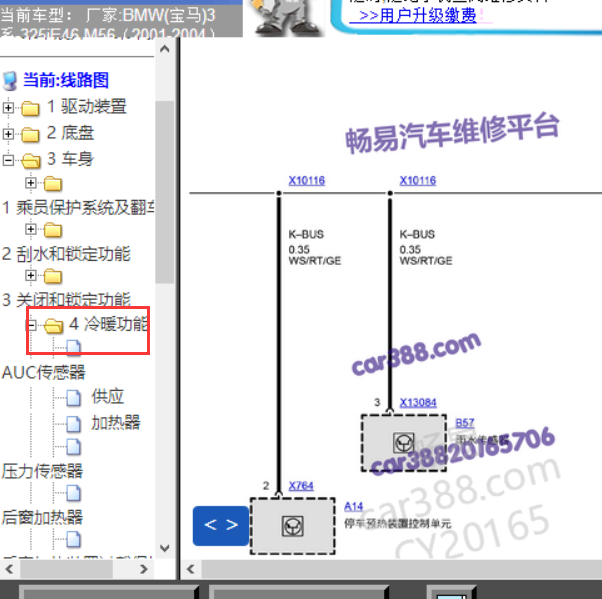Click the second X10116 connector link
The height and width of the screenshot is (599, 602).
(x=418, y=181)
